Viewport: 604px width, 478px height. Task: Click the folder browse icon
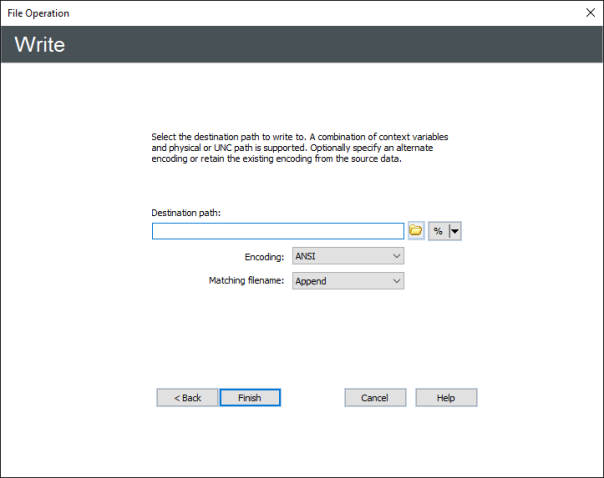[416, 231]
